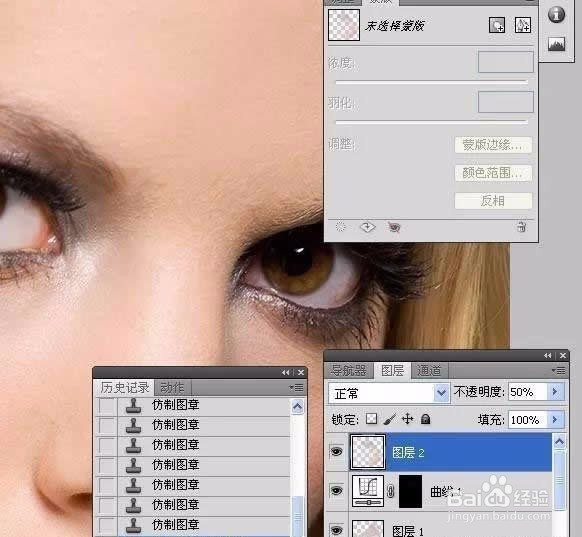This screenshot has width=582, height=537.
Task: Collapse the layers panel with double arrows
Action: click(x=548, y=356)
